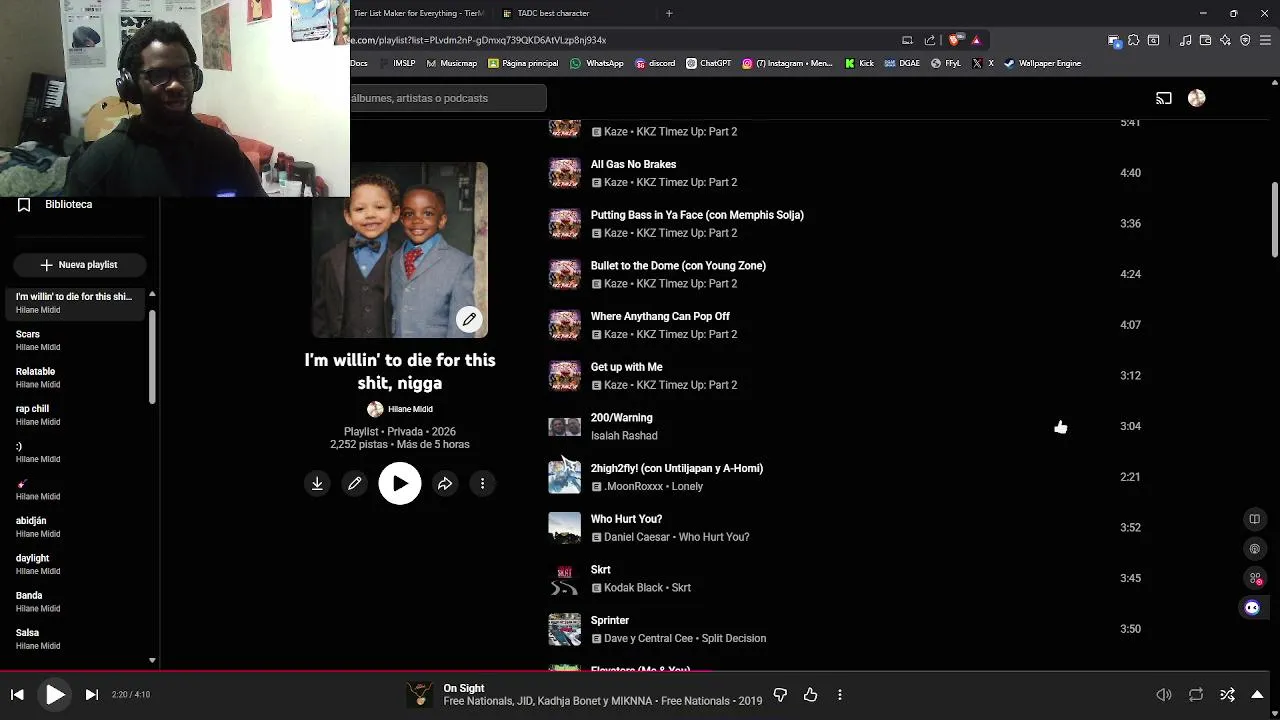Image resolution: width=1280 pixels, height=720 pixels.
Task: Click the sidebar playlist list scrollbar
Action: click(x=152, y=357)
